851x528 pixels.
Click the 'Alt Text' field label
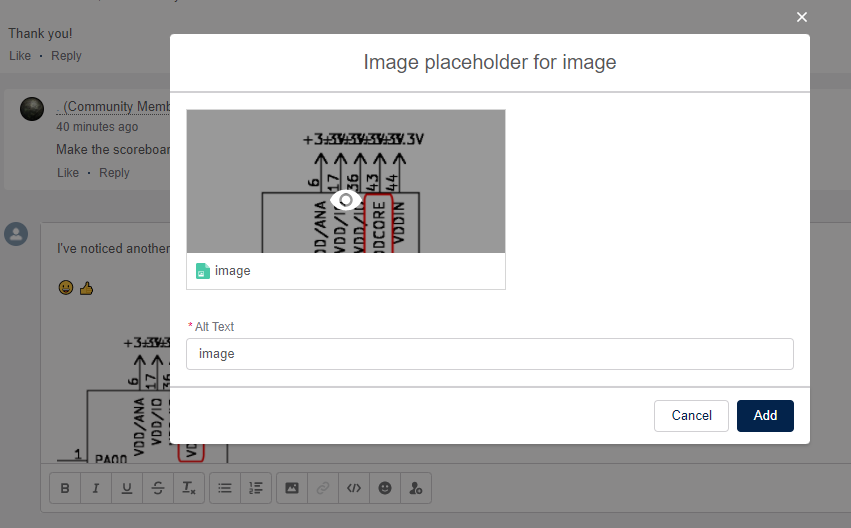(214, 327)
